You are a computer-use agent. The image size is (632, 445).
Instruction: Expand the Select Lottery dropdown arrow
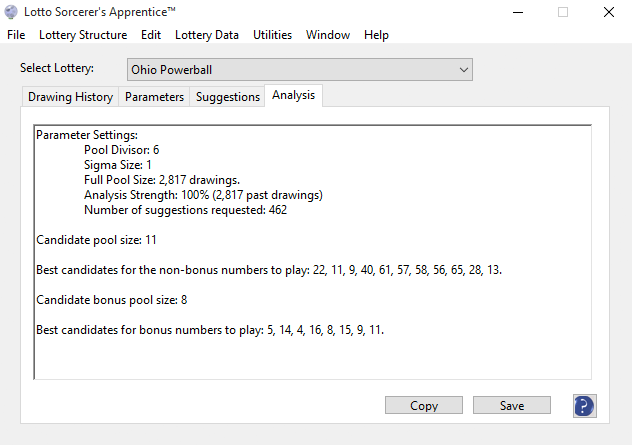[463, 69]
